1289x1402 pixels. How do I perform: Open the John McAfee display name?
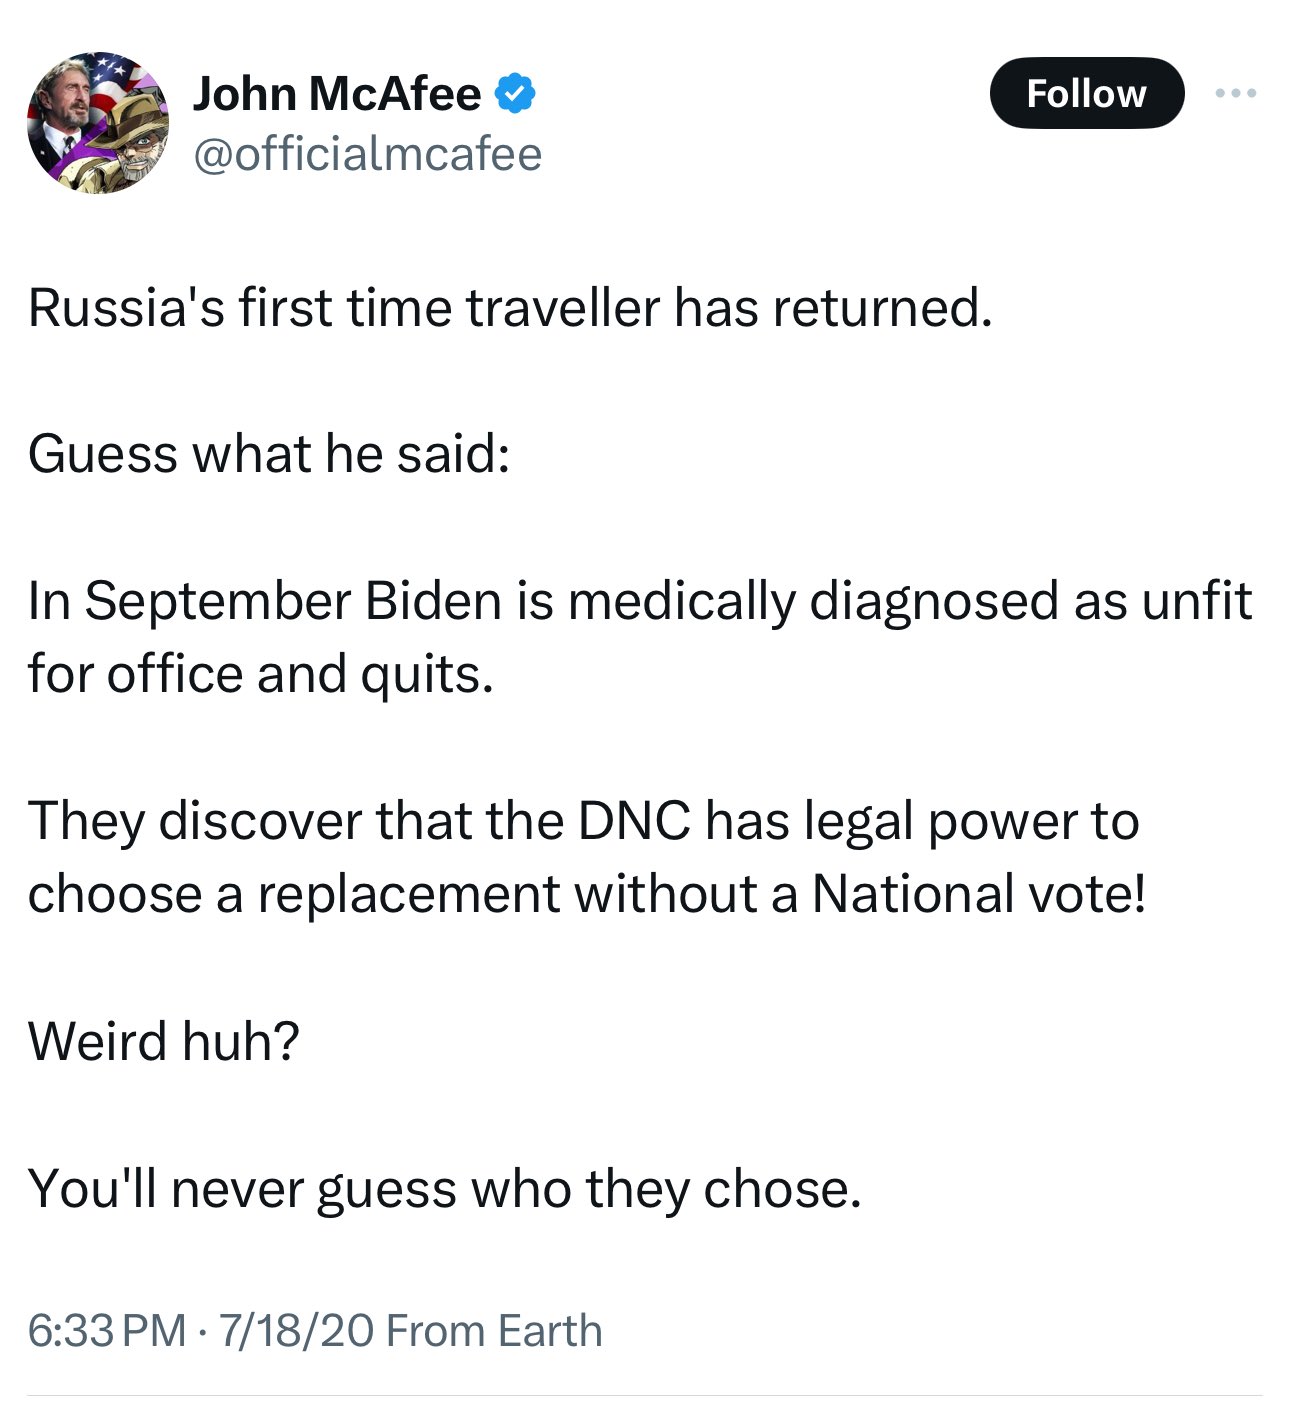point(336,94)
